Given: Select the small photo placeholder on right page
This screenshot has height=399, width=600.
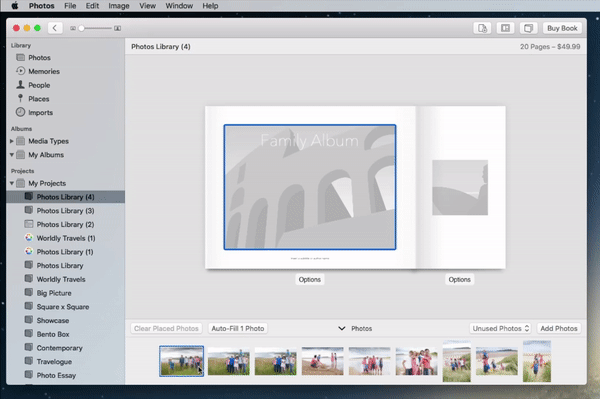Looking at the screenshot, I should (460, 187).
